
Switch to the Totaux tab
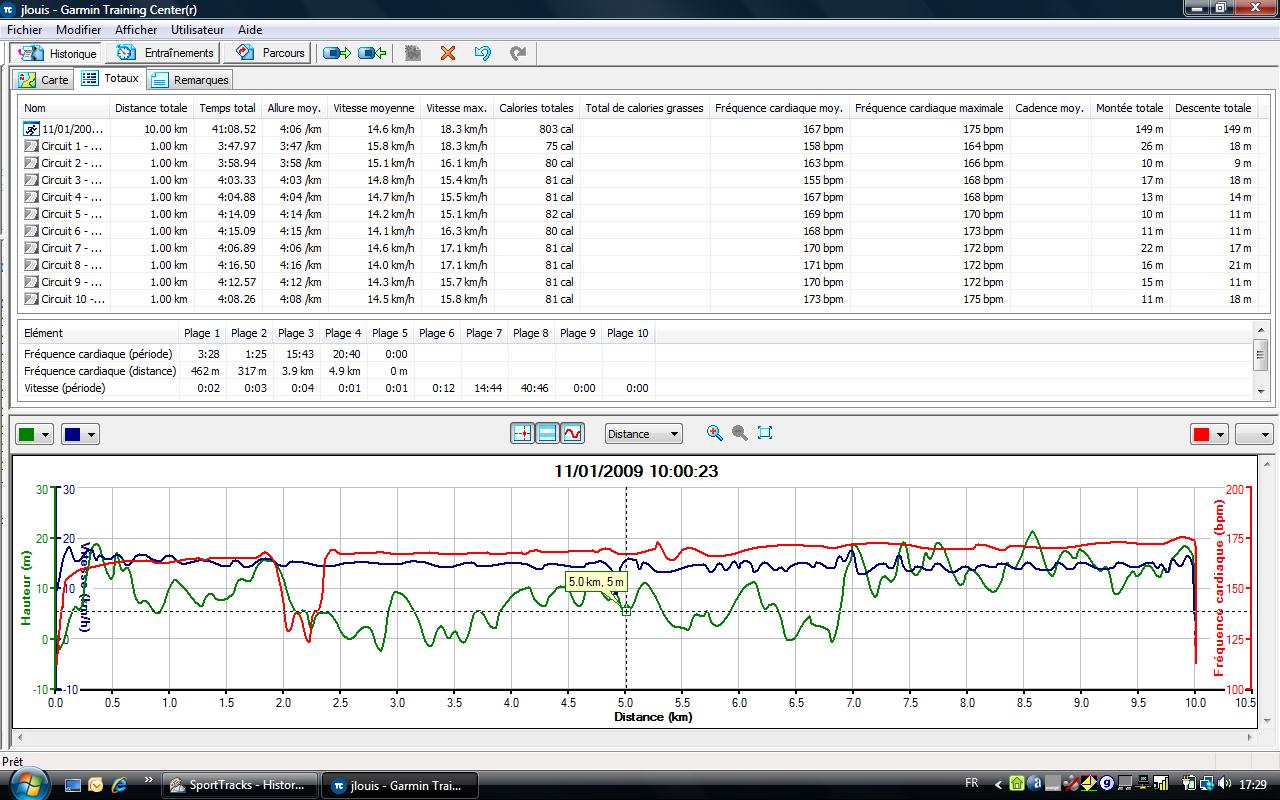click(110, 78)
